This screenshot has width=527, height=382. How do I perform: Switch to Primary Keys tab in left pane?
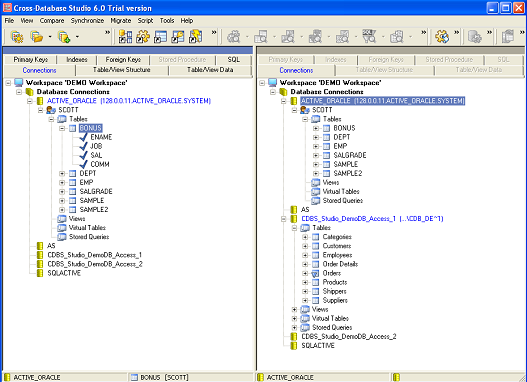click(31, 59)
